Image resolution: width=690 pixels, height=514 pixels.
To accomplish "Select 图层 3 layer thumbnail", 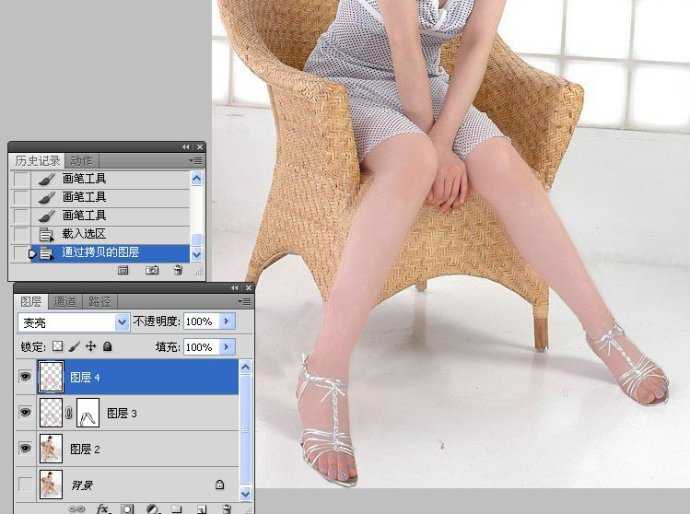I will pos(51,413).
